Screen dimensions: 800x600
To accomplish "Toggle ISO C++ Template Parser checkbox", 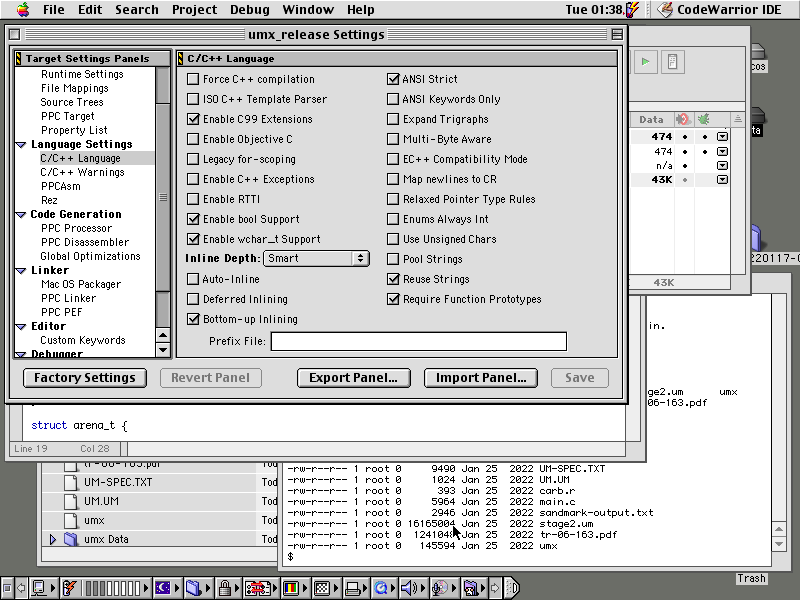I will pyautogui.click(x=193, y=99).
